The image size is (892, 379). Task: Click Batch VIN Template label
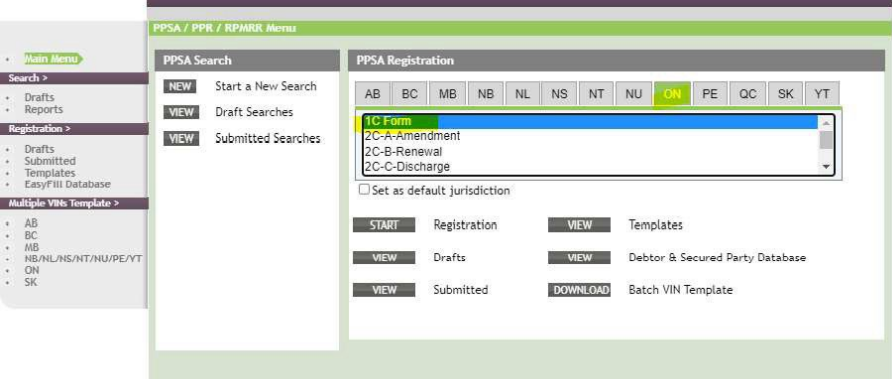tap(680, 290)
